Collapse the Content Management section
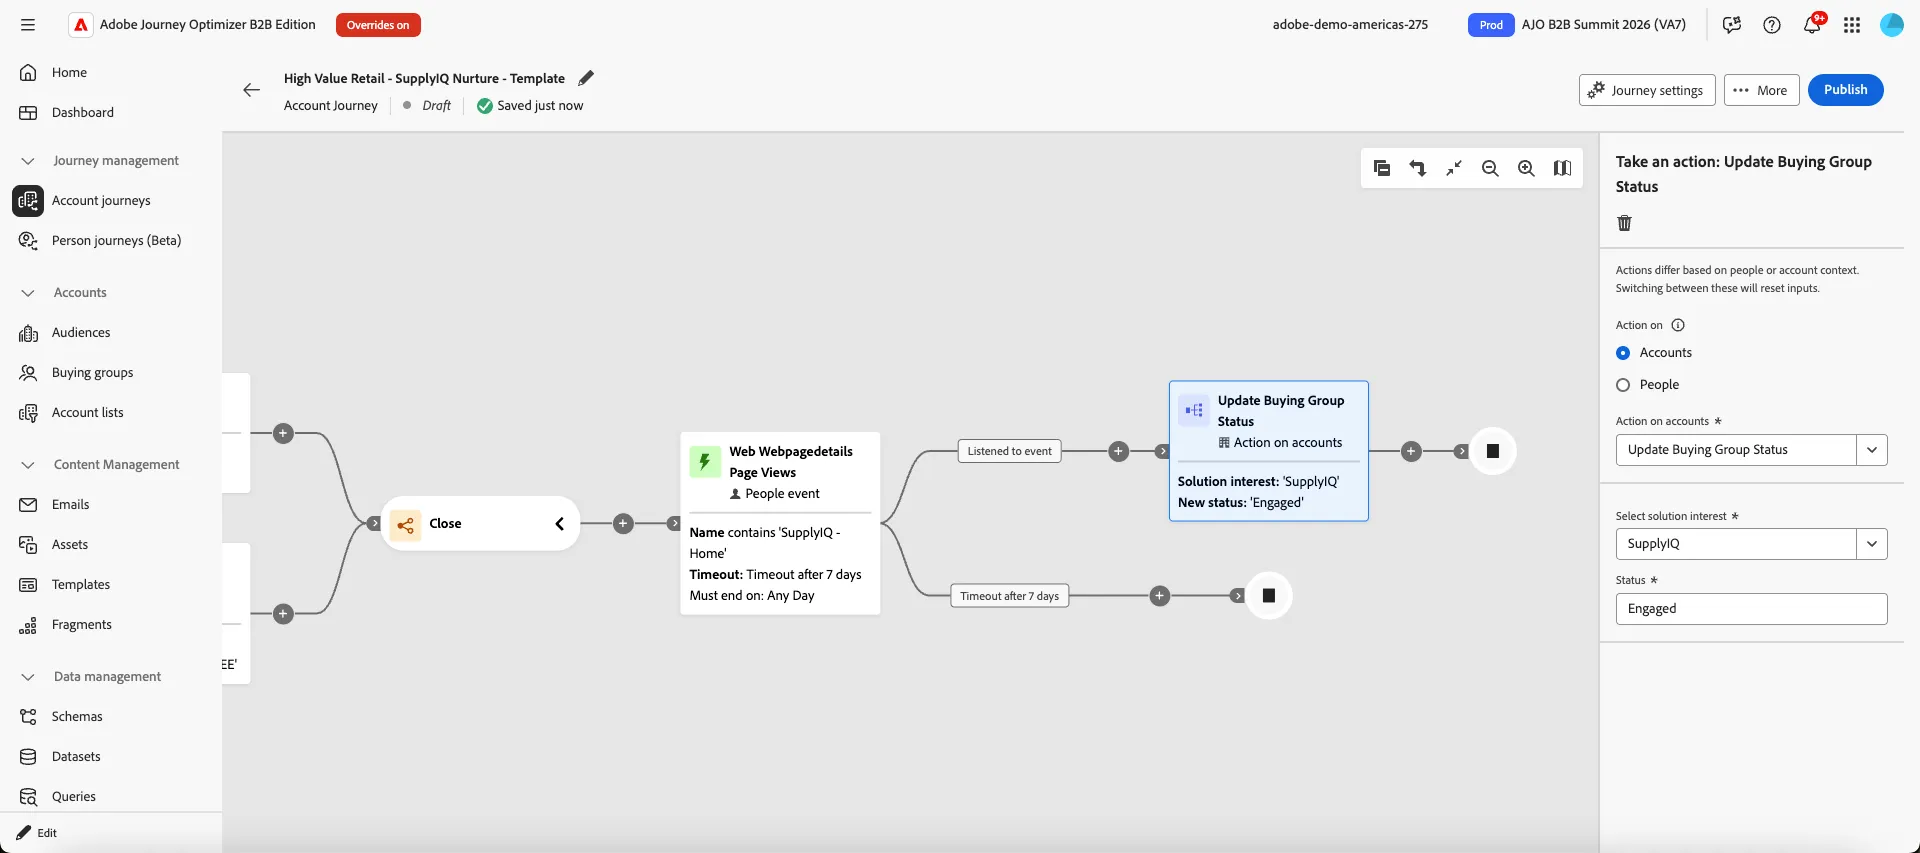Viewport: 1920px width, 853px height. click(28, 465)
